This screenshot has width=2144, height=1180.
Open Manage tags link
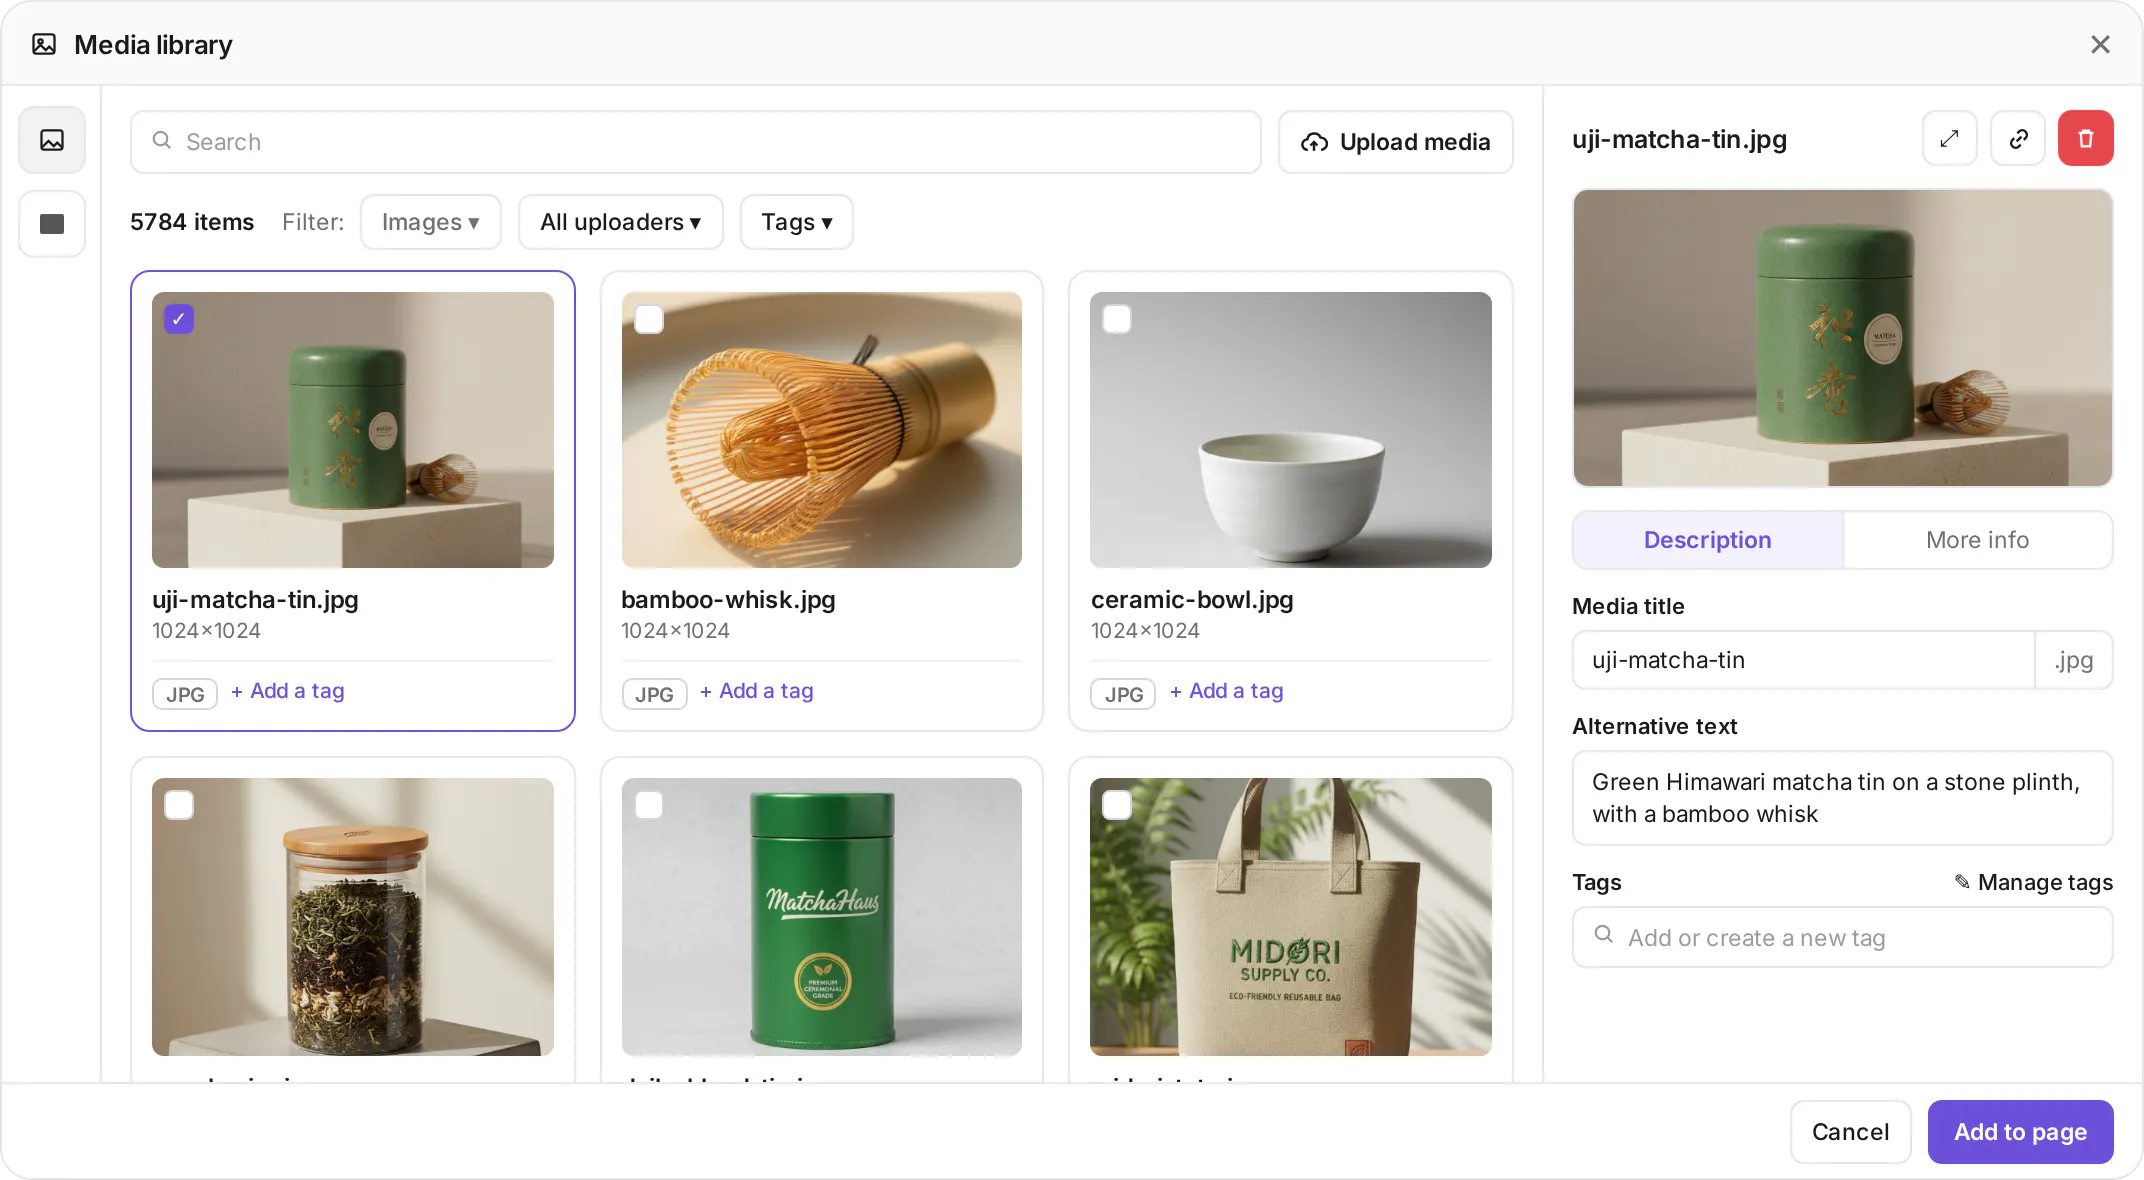2033,882
